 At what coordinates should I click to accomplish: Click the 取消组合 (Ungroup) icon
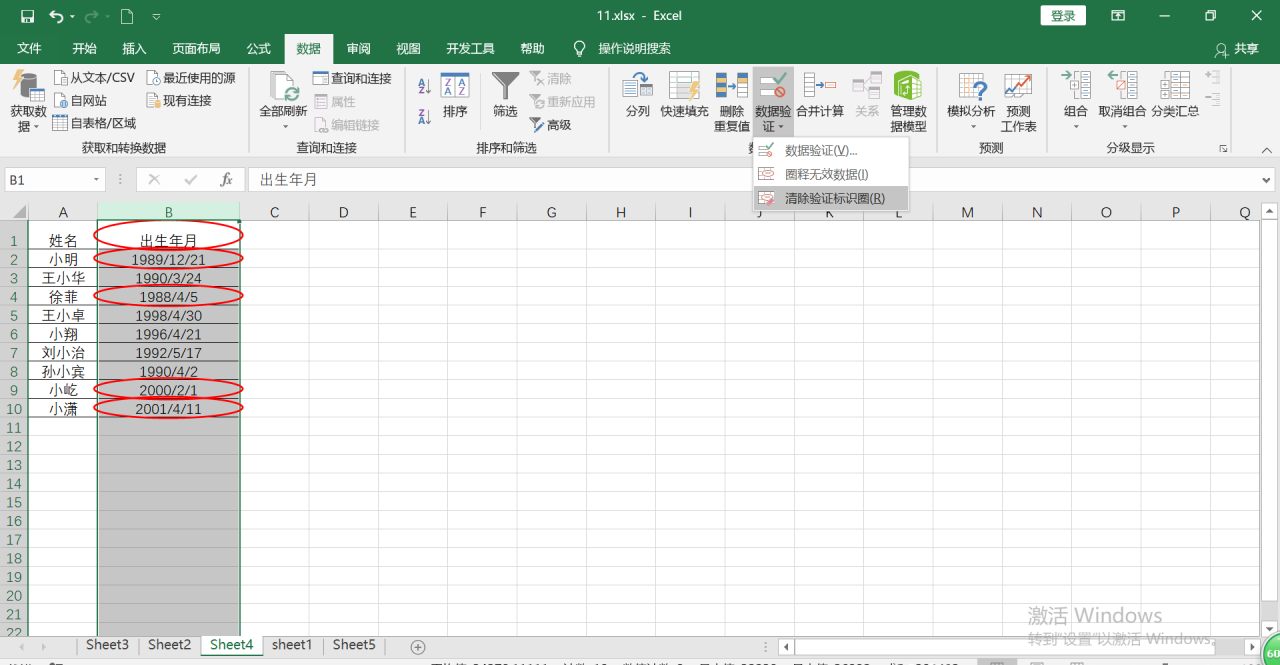point(1123,86)
